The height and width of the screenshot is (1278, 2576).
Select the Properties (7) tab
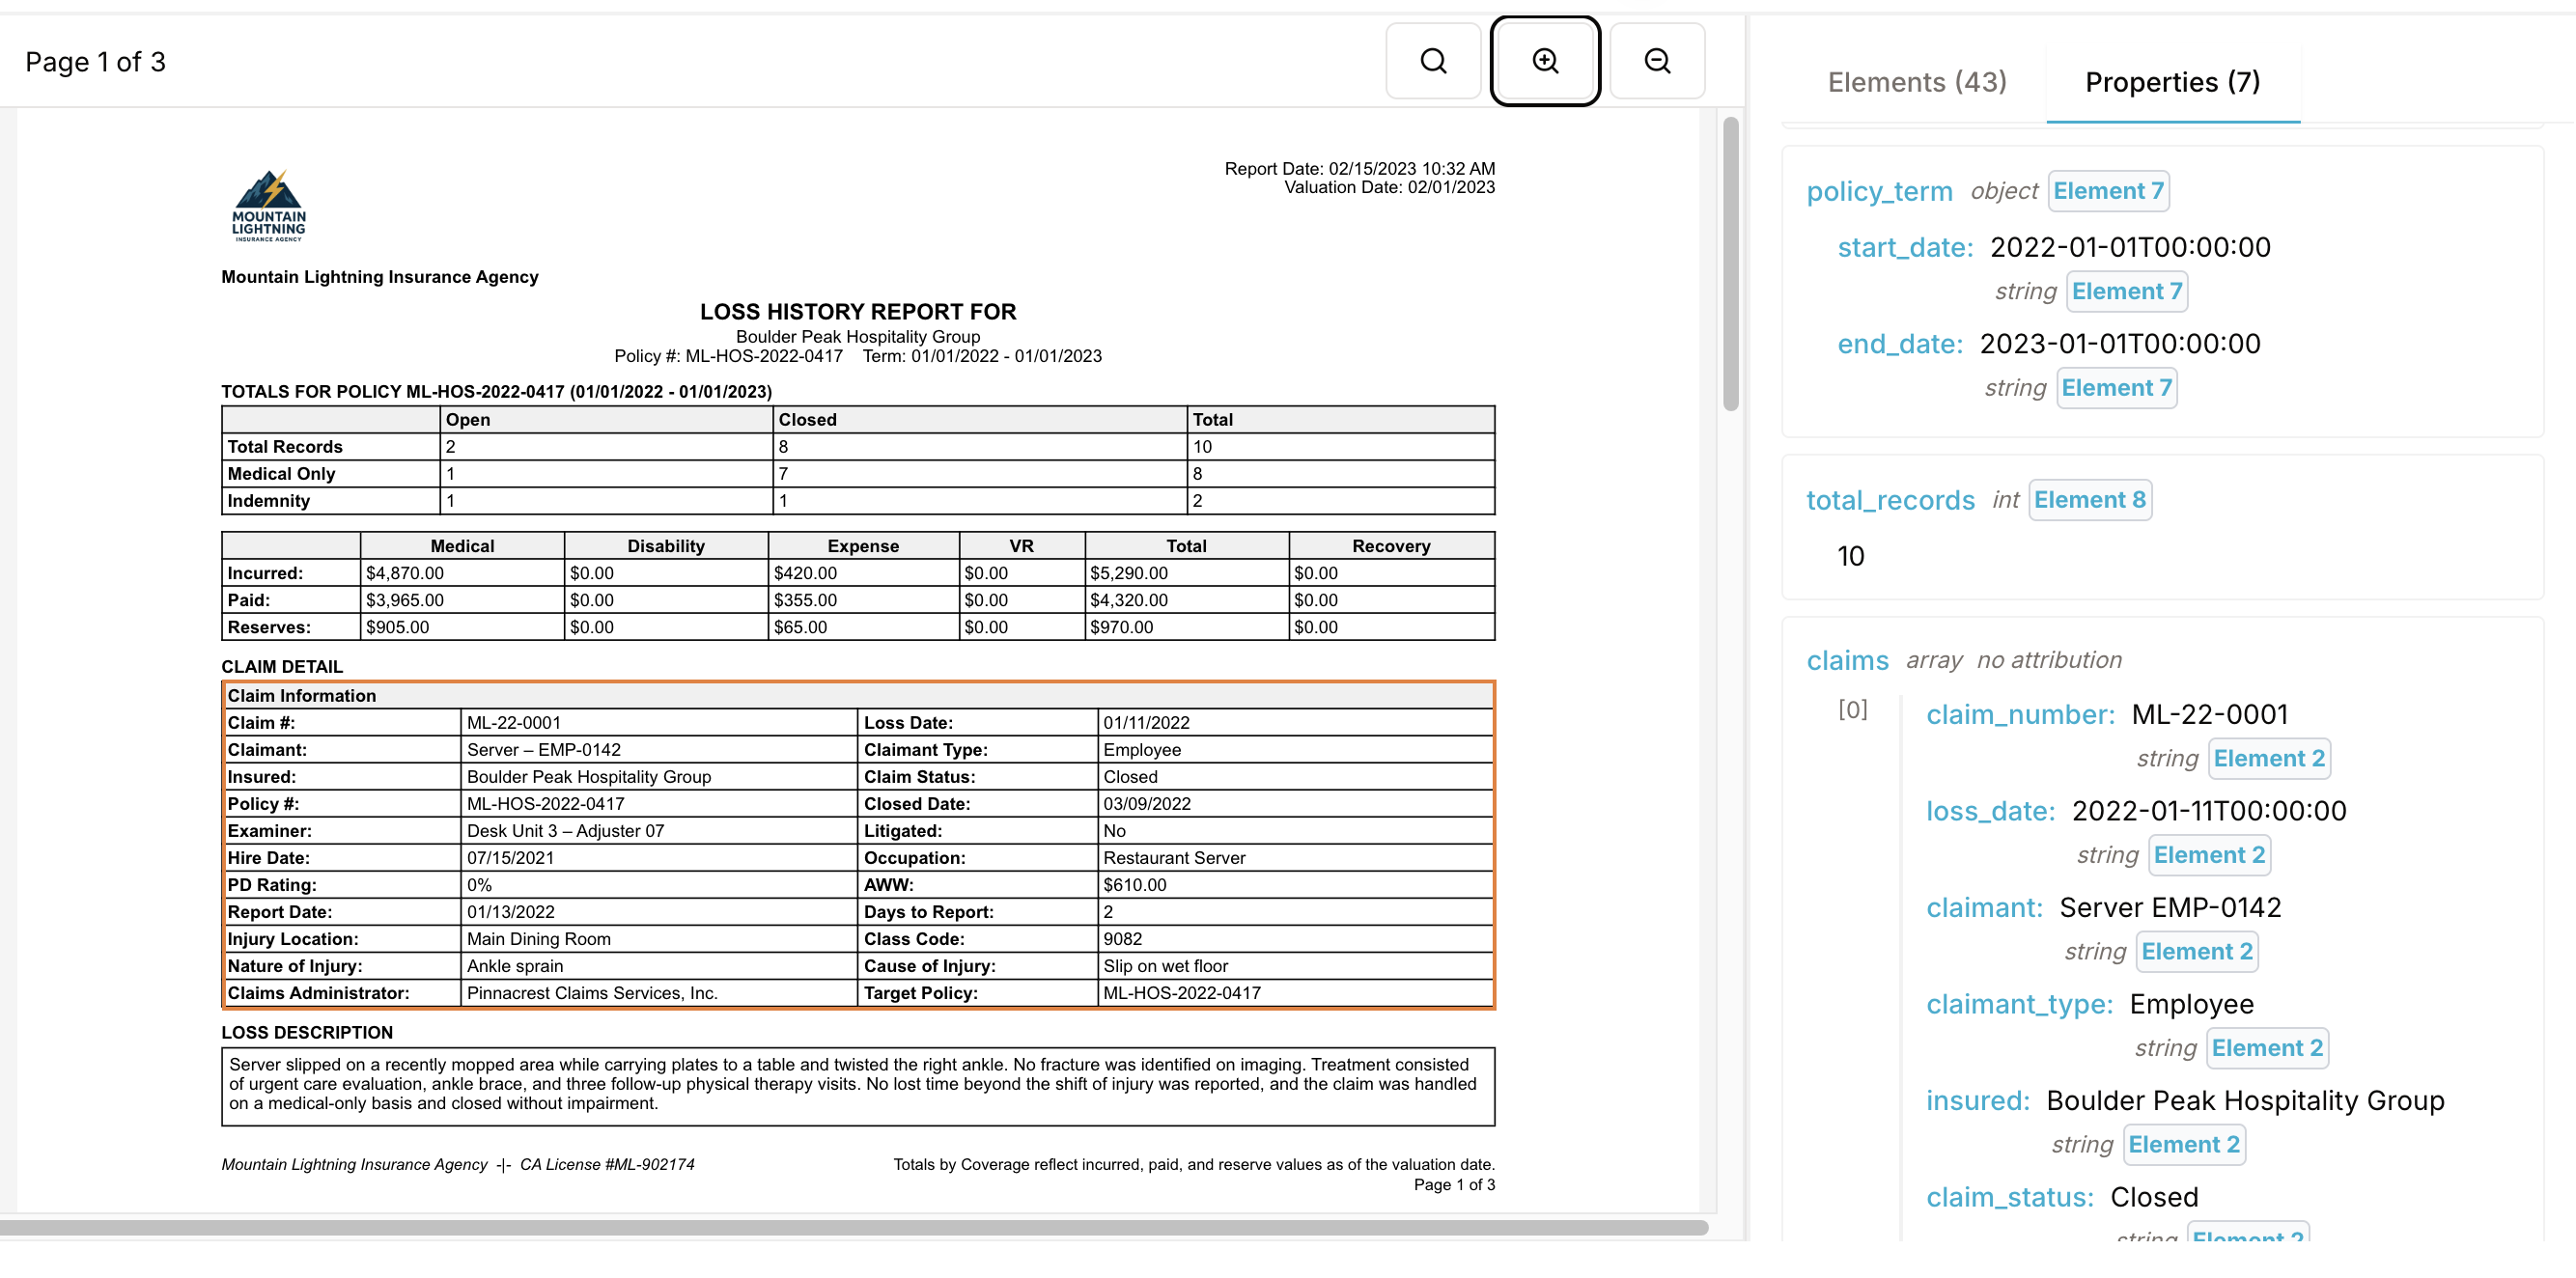pyautogui.click(x=2171, y=82)
